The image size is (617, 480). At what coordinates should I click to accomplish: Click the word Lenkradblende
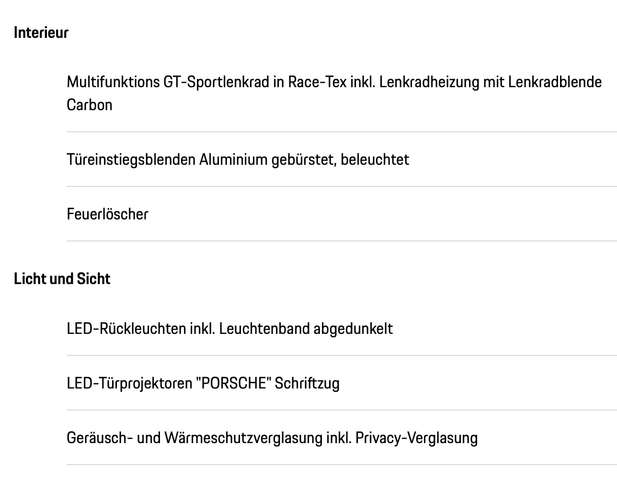pos(555,82)
